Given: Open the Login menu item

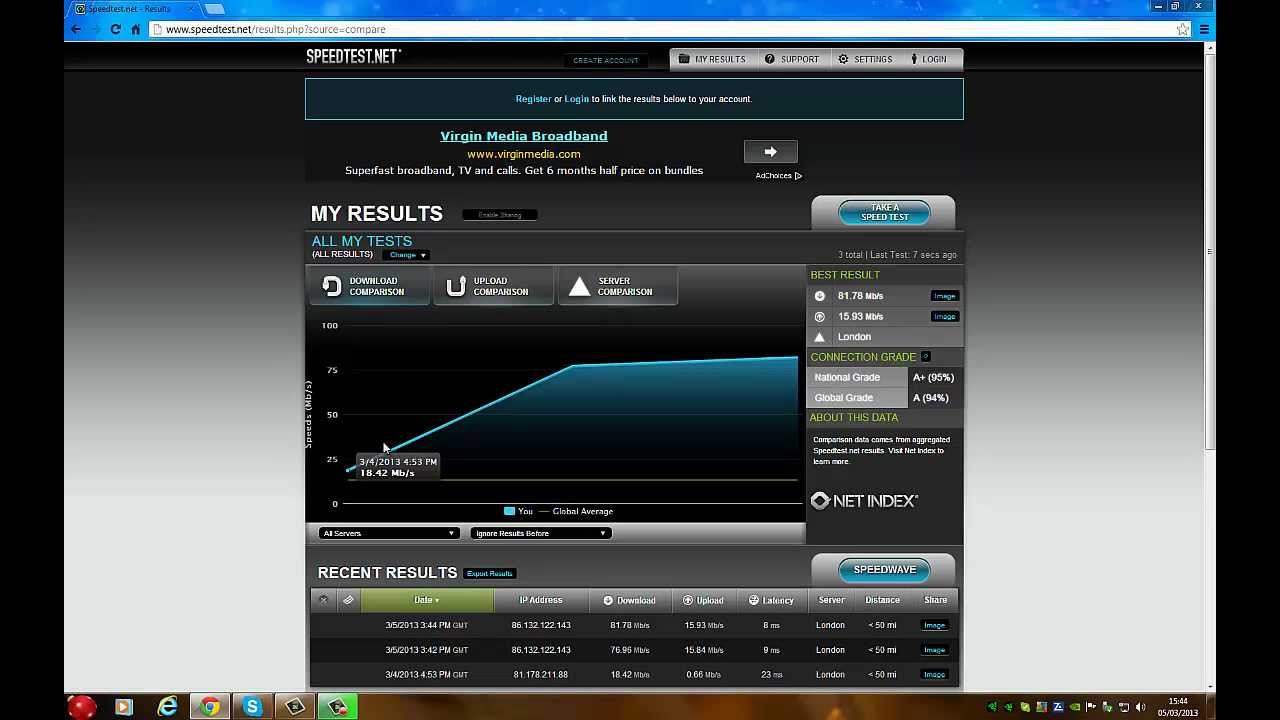Looking at the screenshot, I should [x=929, y=59].
